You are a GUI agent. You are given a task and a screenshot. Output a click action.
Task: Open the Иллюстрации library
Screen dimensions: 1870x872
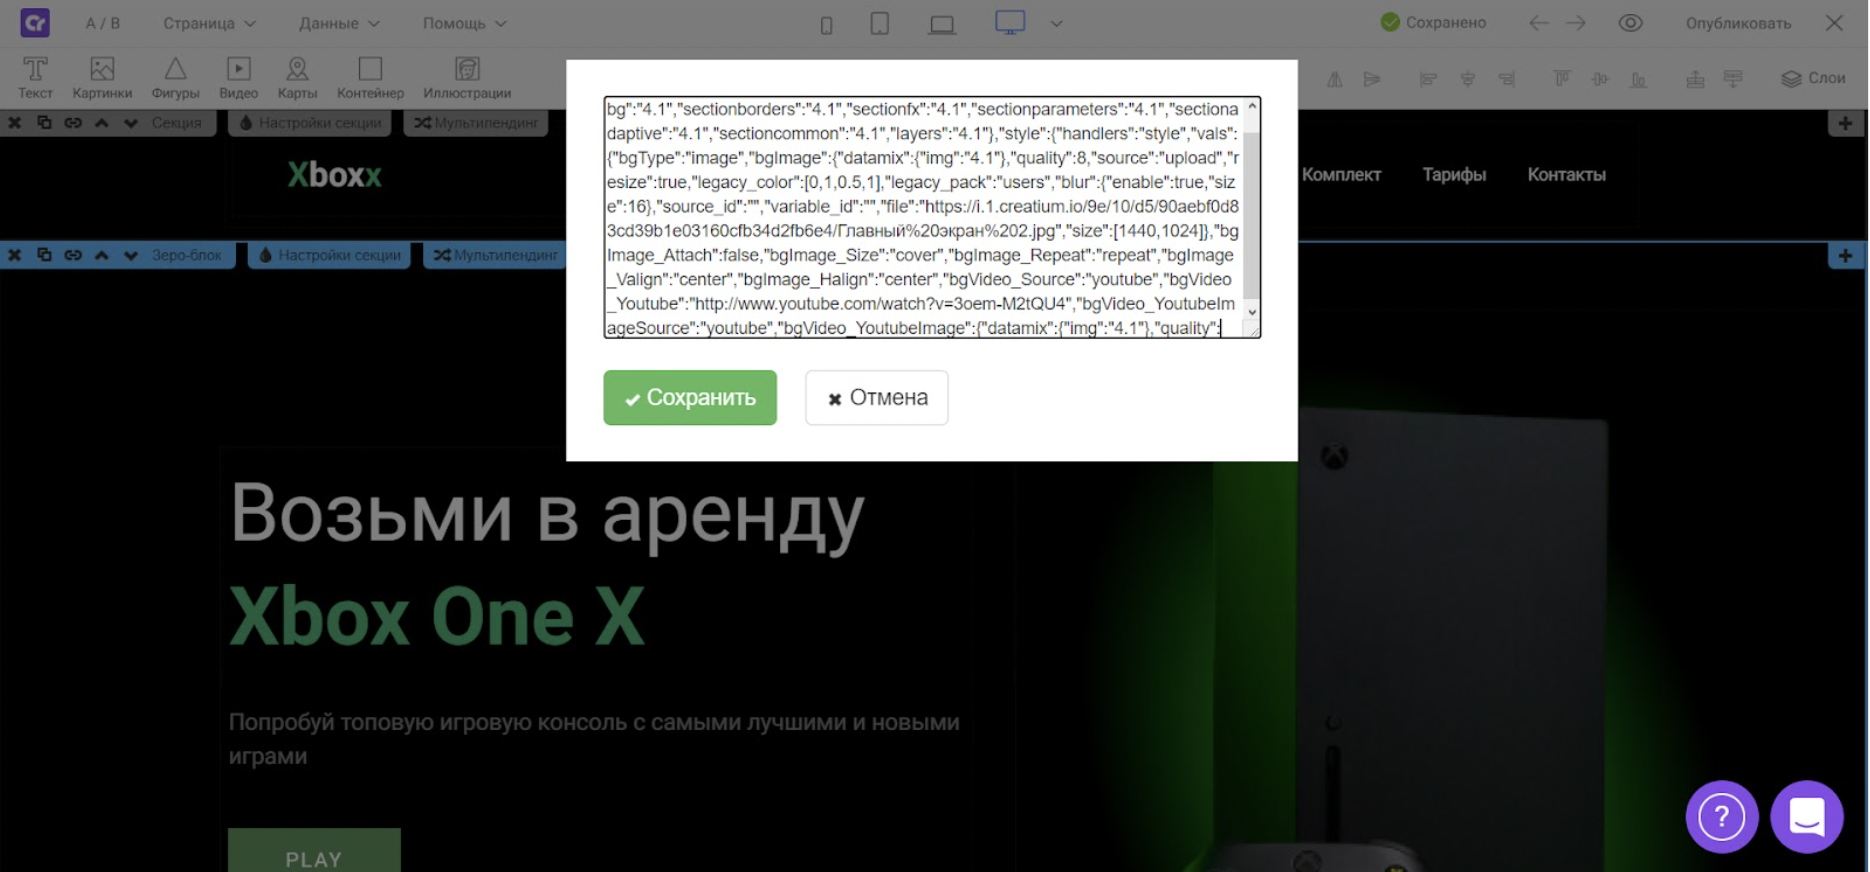[467, 77]
